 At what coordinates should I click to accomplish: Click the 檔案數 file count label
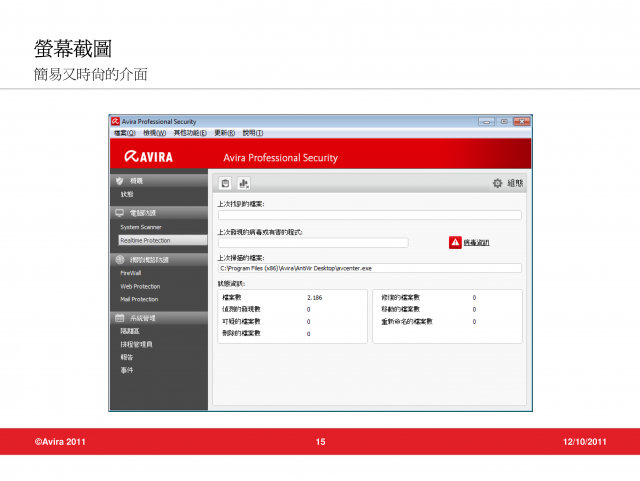click(232, 297)
